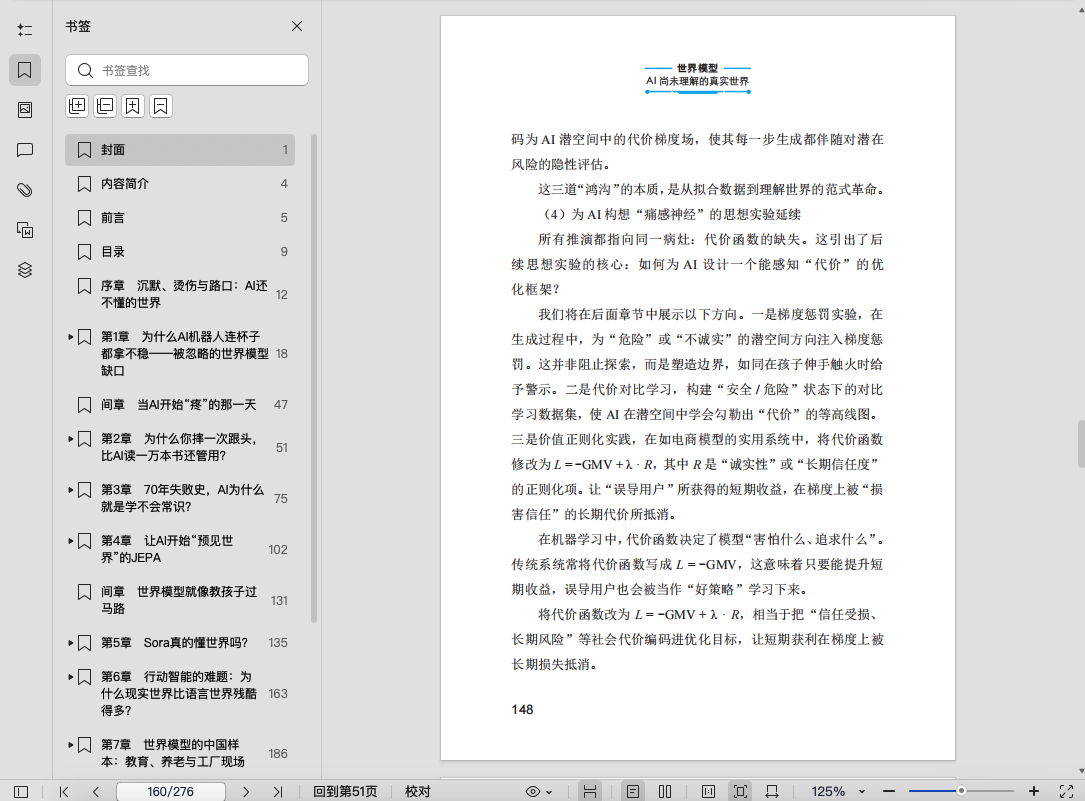Screen dimensions: 1085x801
Task: Click the page number field 160/276
Action: coord(170,791)
